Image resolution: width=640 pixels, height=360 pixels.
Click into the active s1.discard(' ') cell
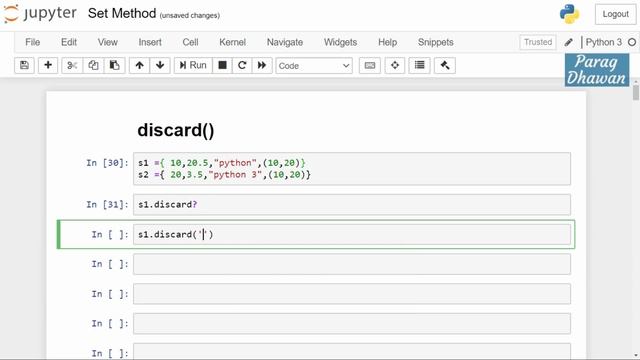(352, 234)
